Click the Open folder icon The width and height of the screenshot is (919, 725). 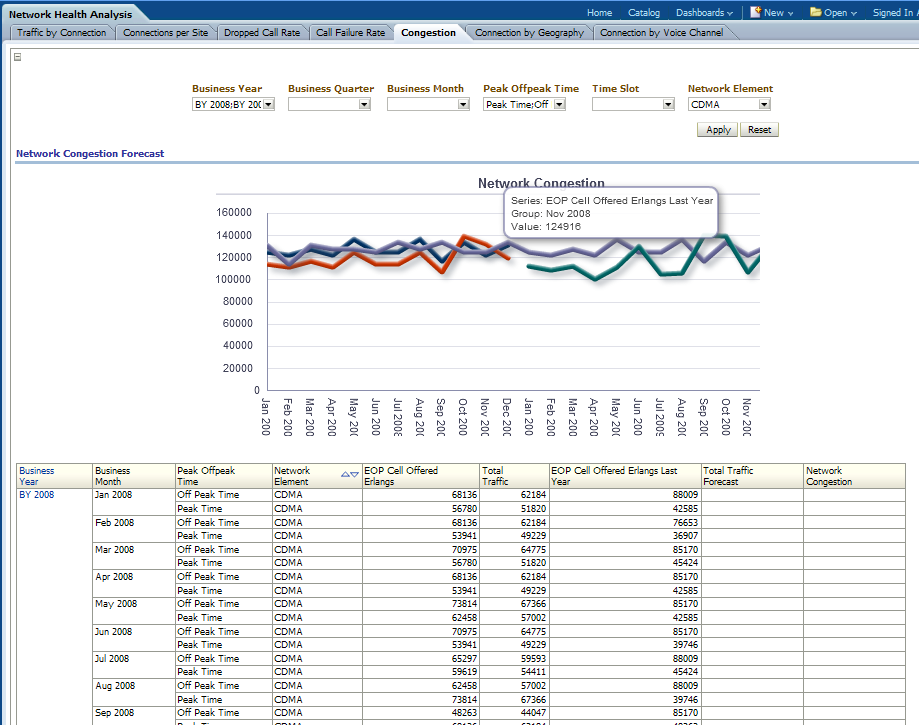click(x=816, y=13)
